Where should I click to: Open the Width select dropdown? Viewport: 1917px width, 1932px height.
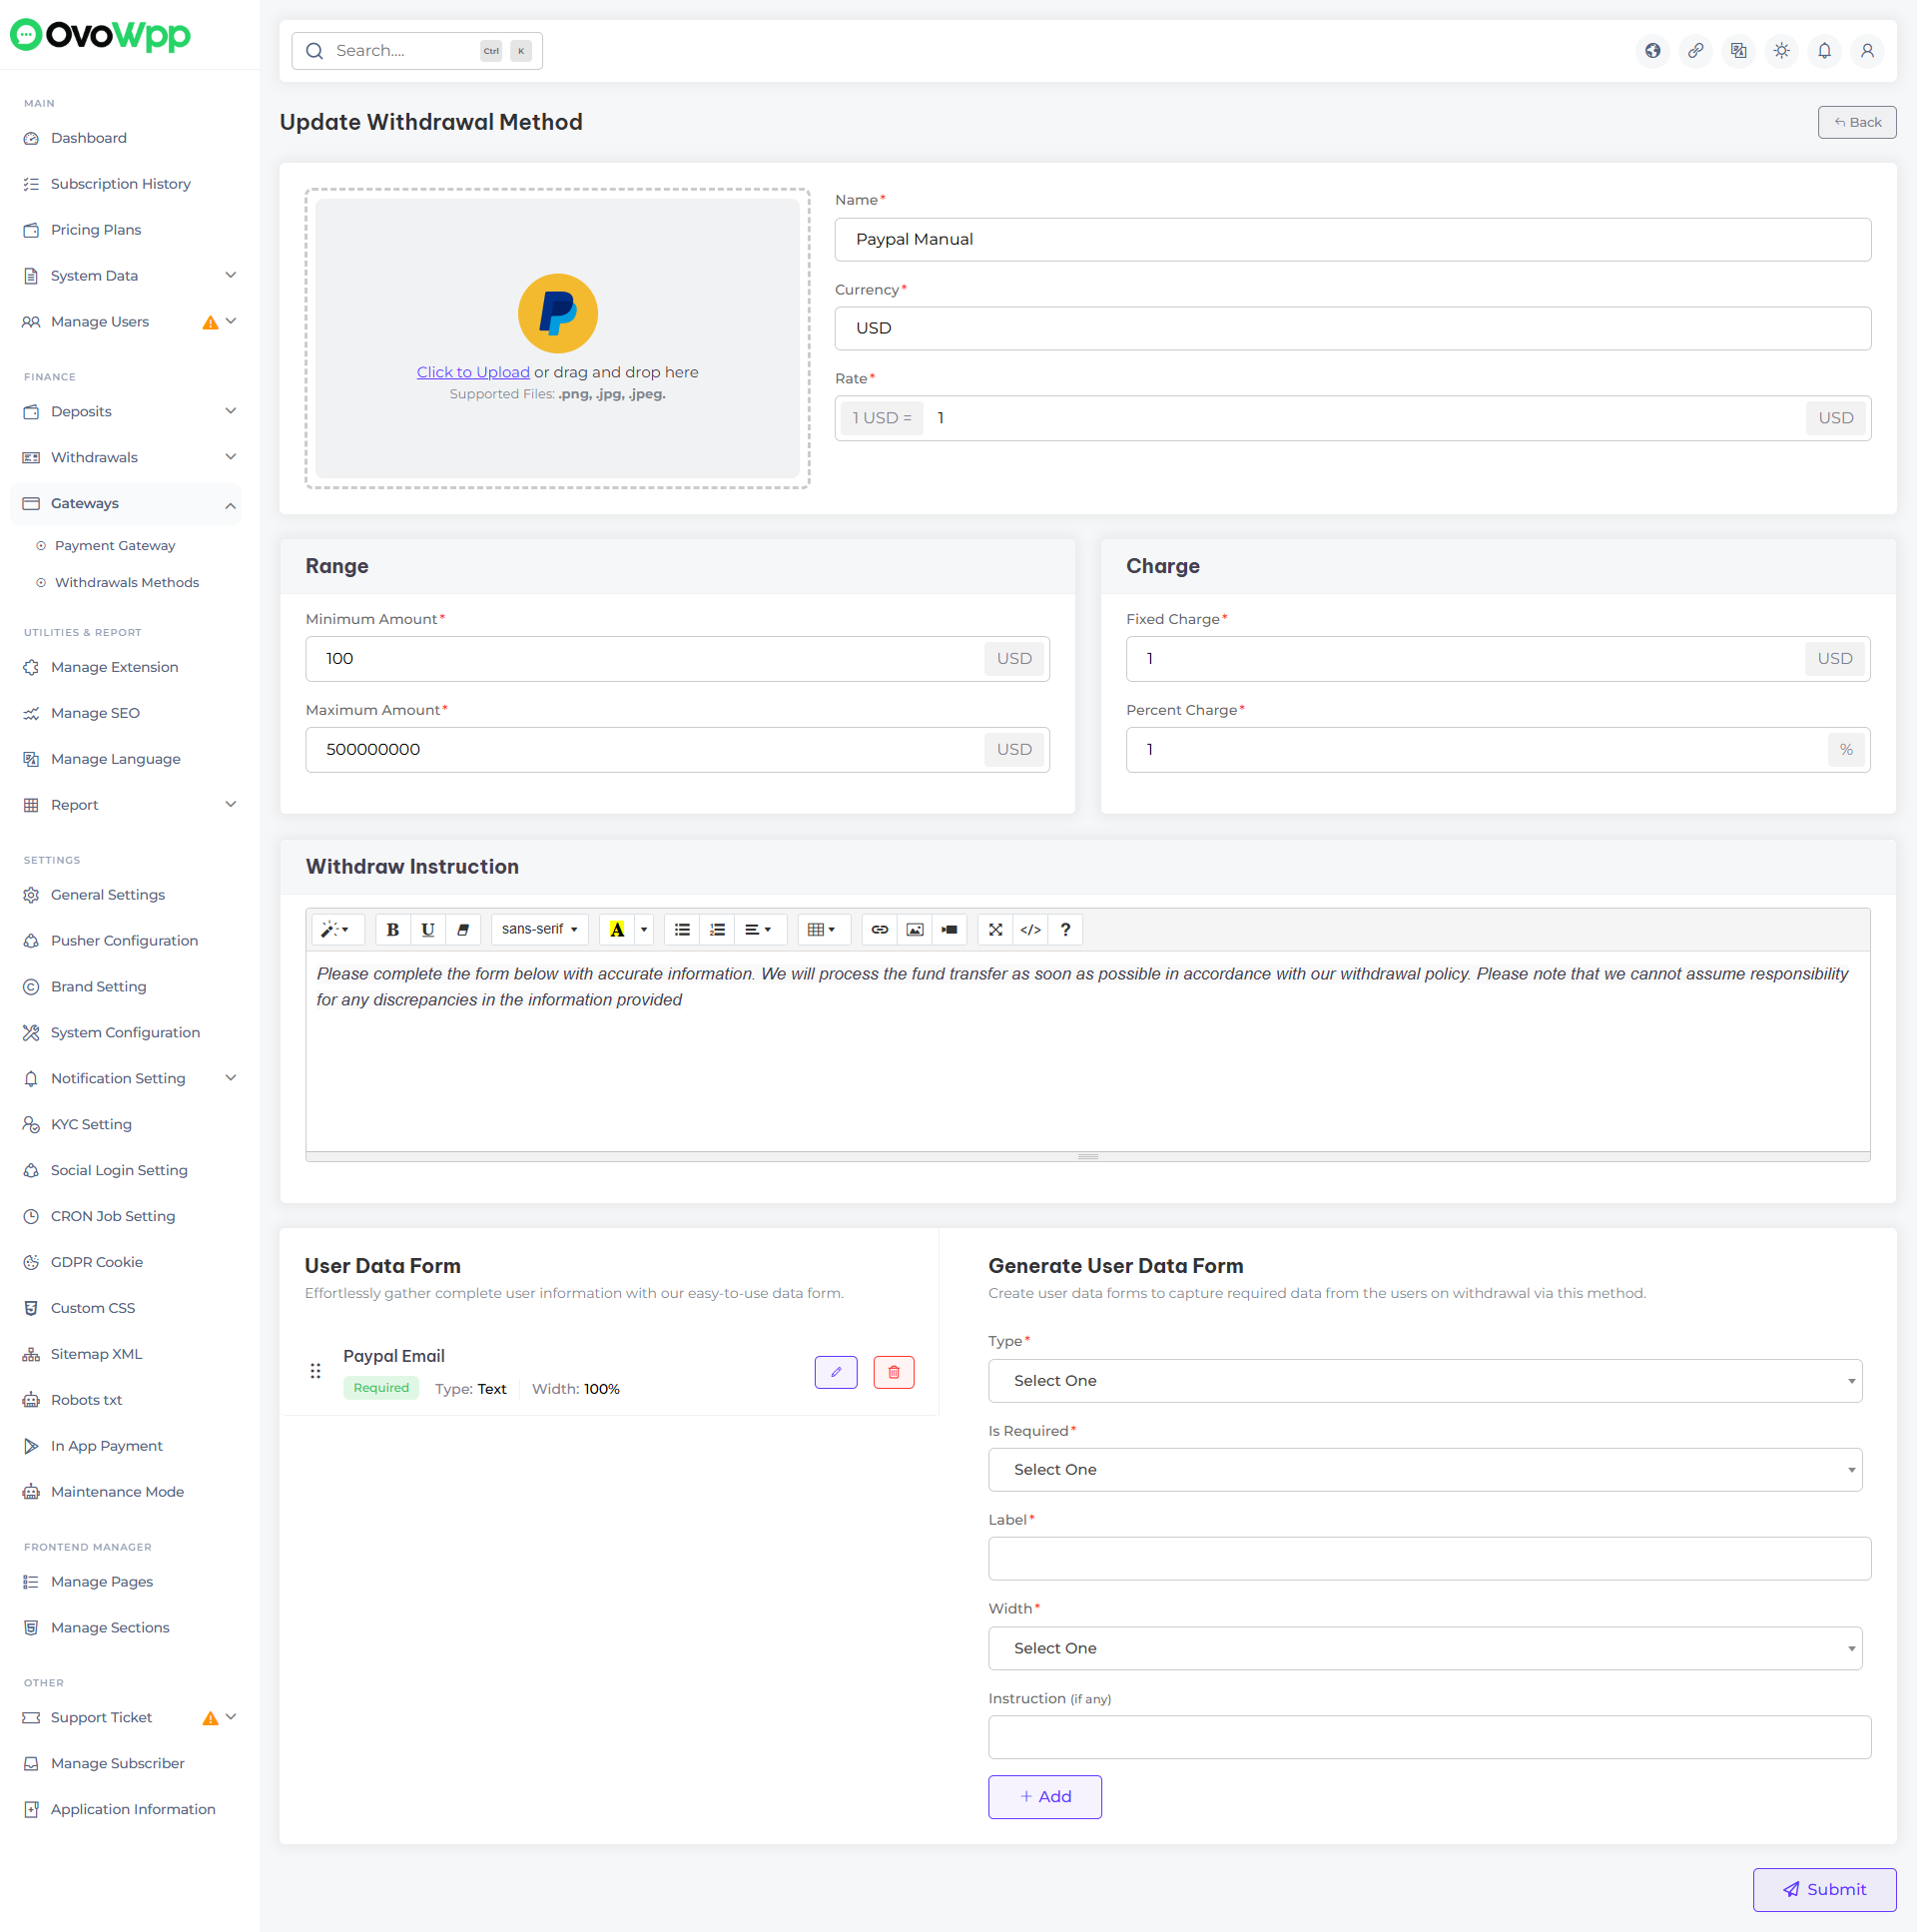click(1424, 1648)
